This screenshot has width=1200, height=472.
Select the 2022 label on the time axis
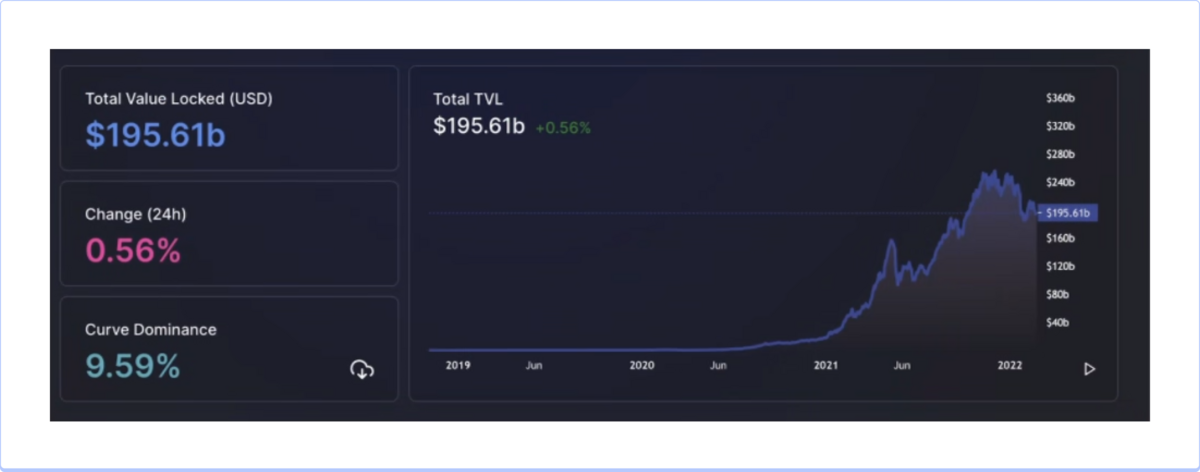coord(1010,366)
